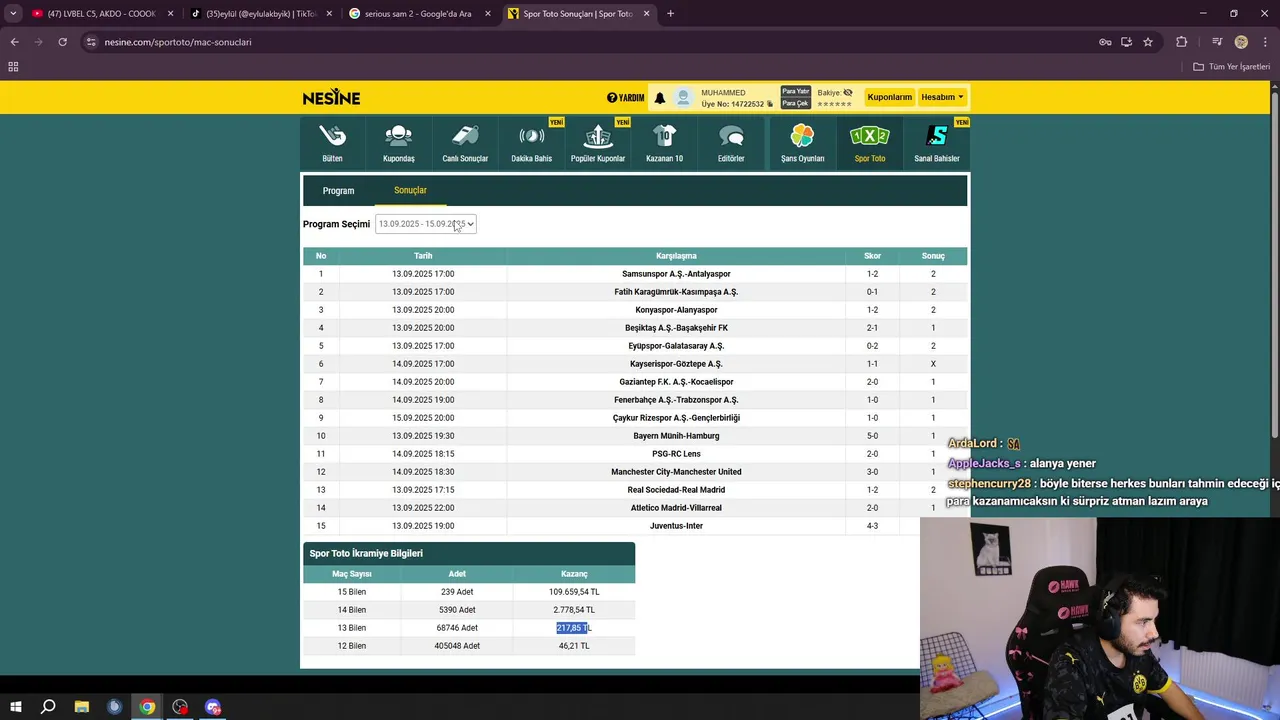Go back in browser

coord(14,42)
